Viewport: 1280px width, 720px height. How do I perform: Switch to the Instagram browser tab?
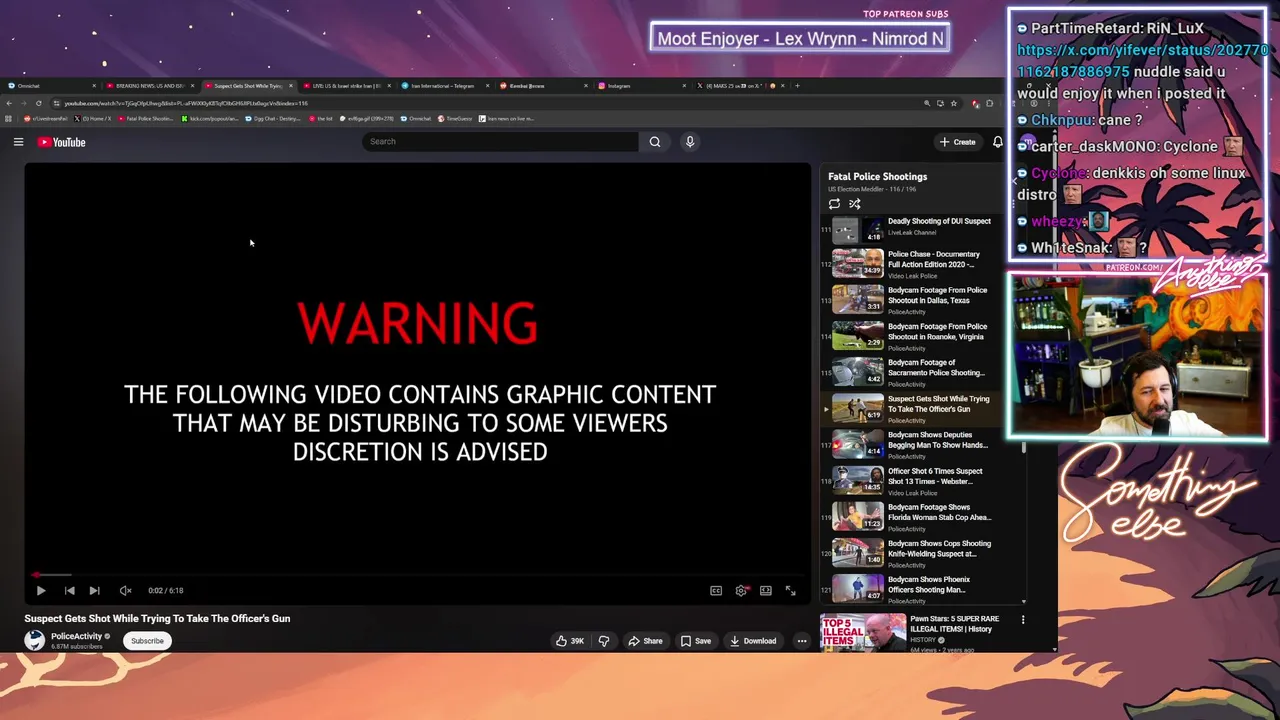click(640, 86)
